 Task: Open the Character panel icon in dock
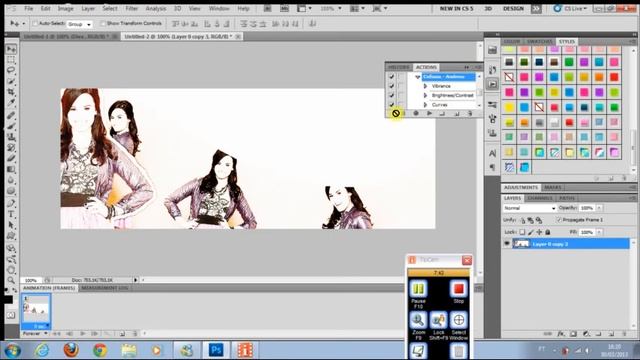coord(493,153)
